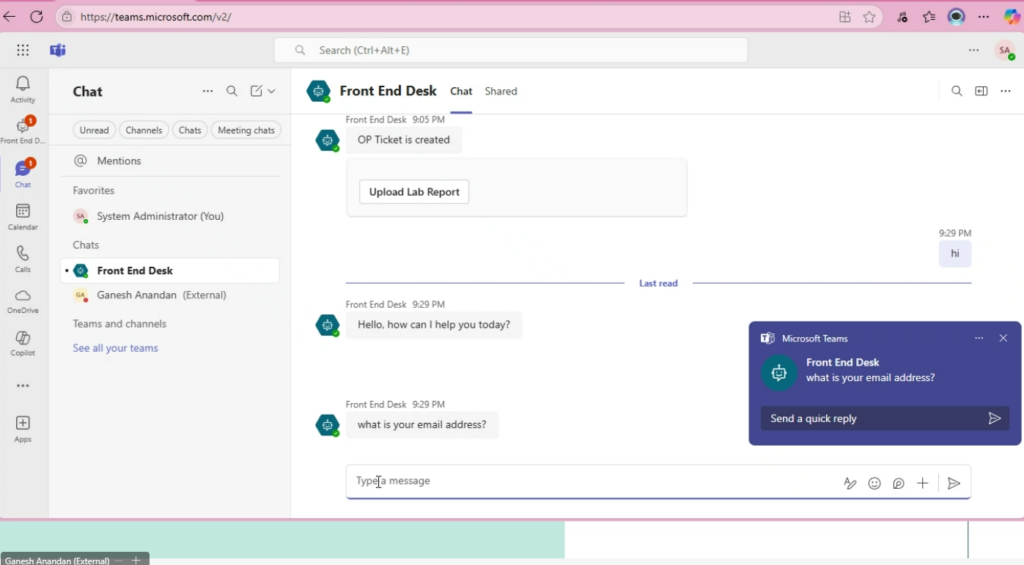
Task: Open notification options ellipsis
Action: pyautogui.click(x=979, y=338)
